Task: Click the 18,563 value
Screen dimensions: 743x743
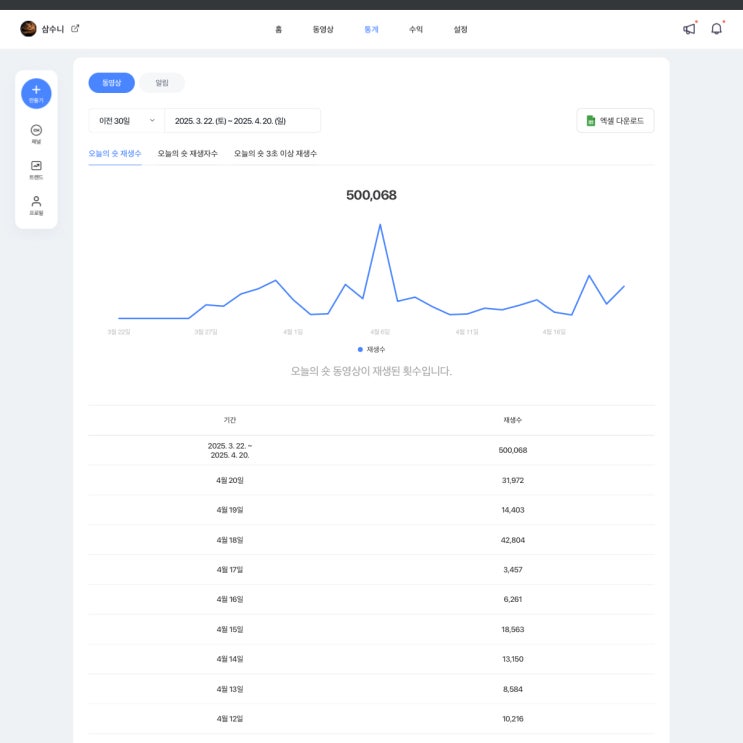Action: [x=513, y=629]
